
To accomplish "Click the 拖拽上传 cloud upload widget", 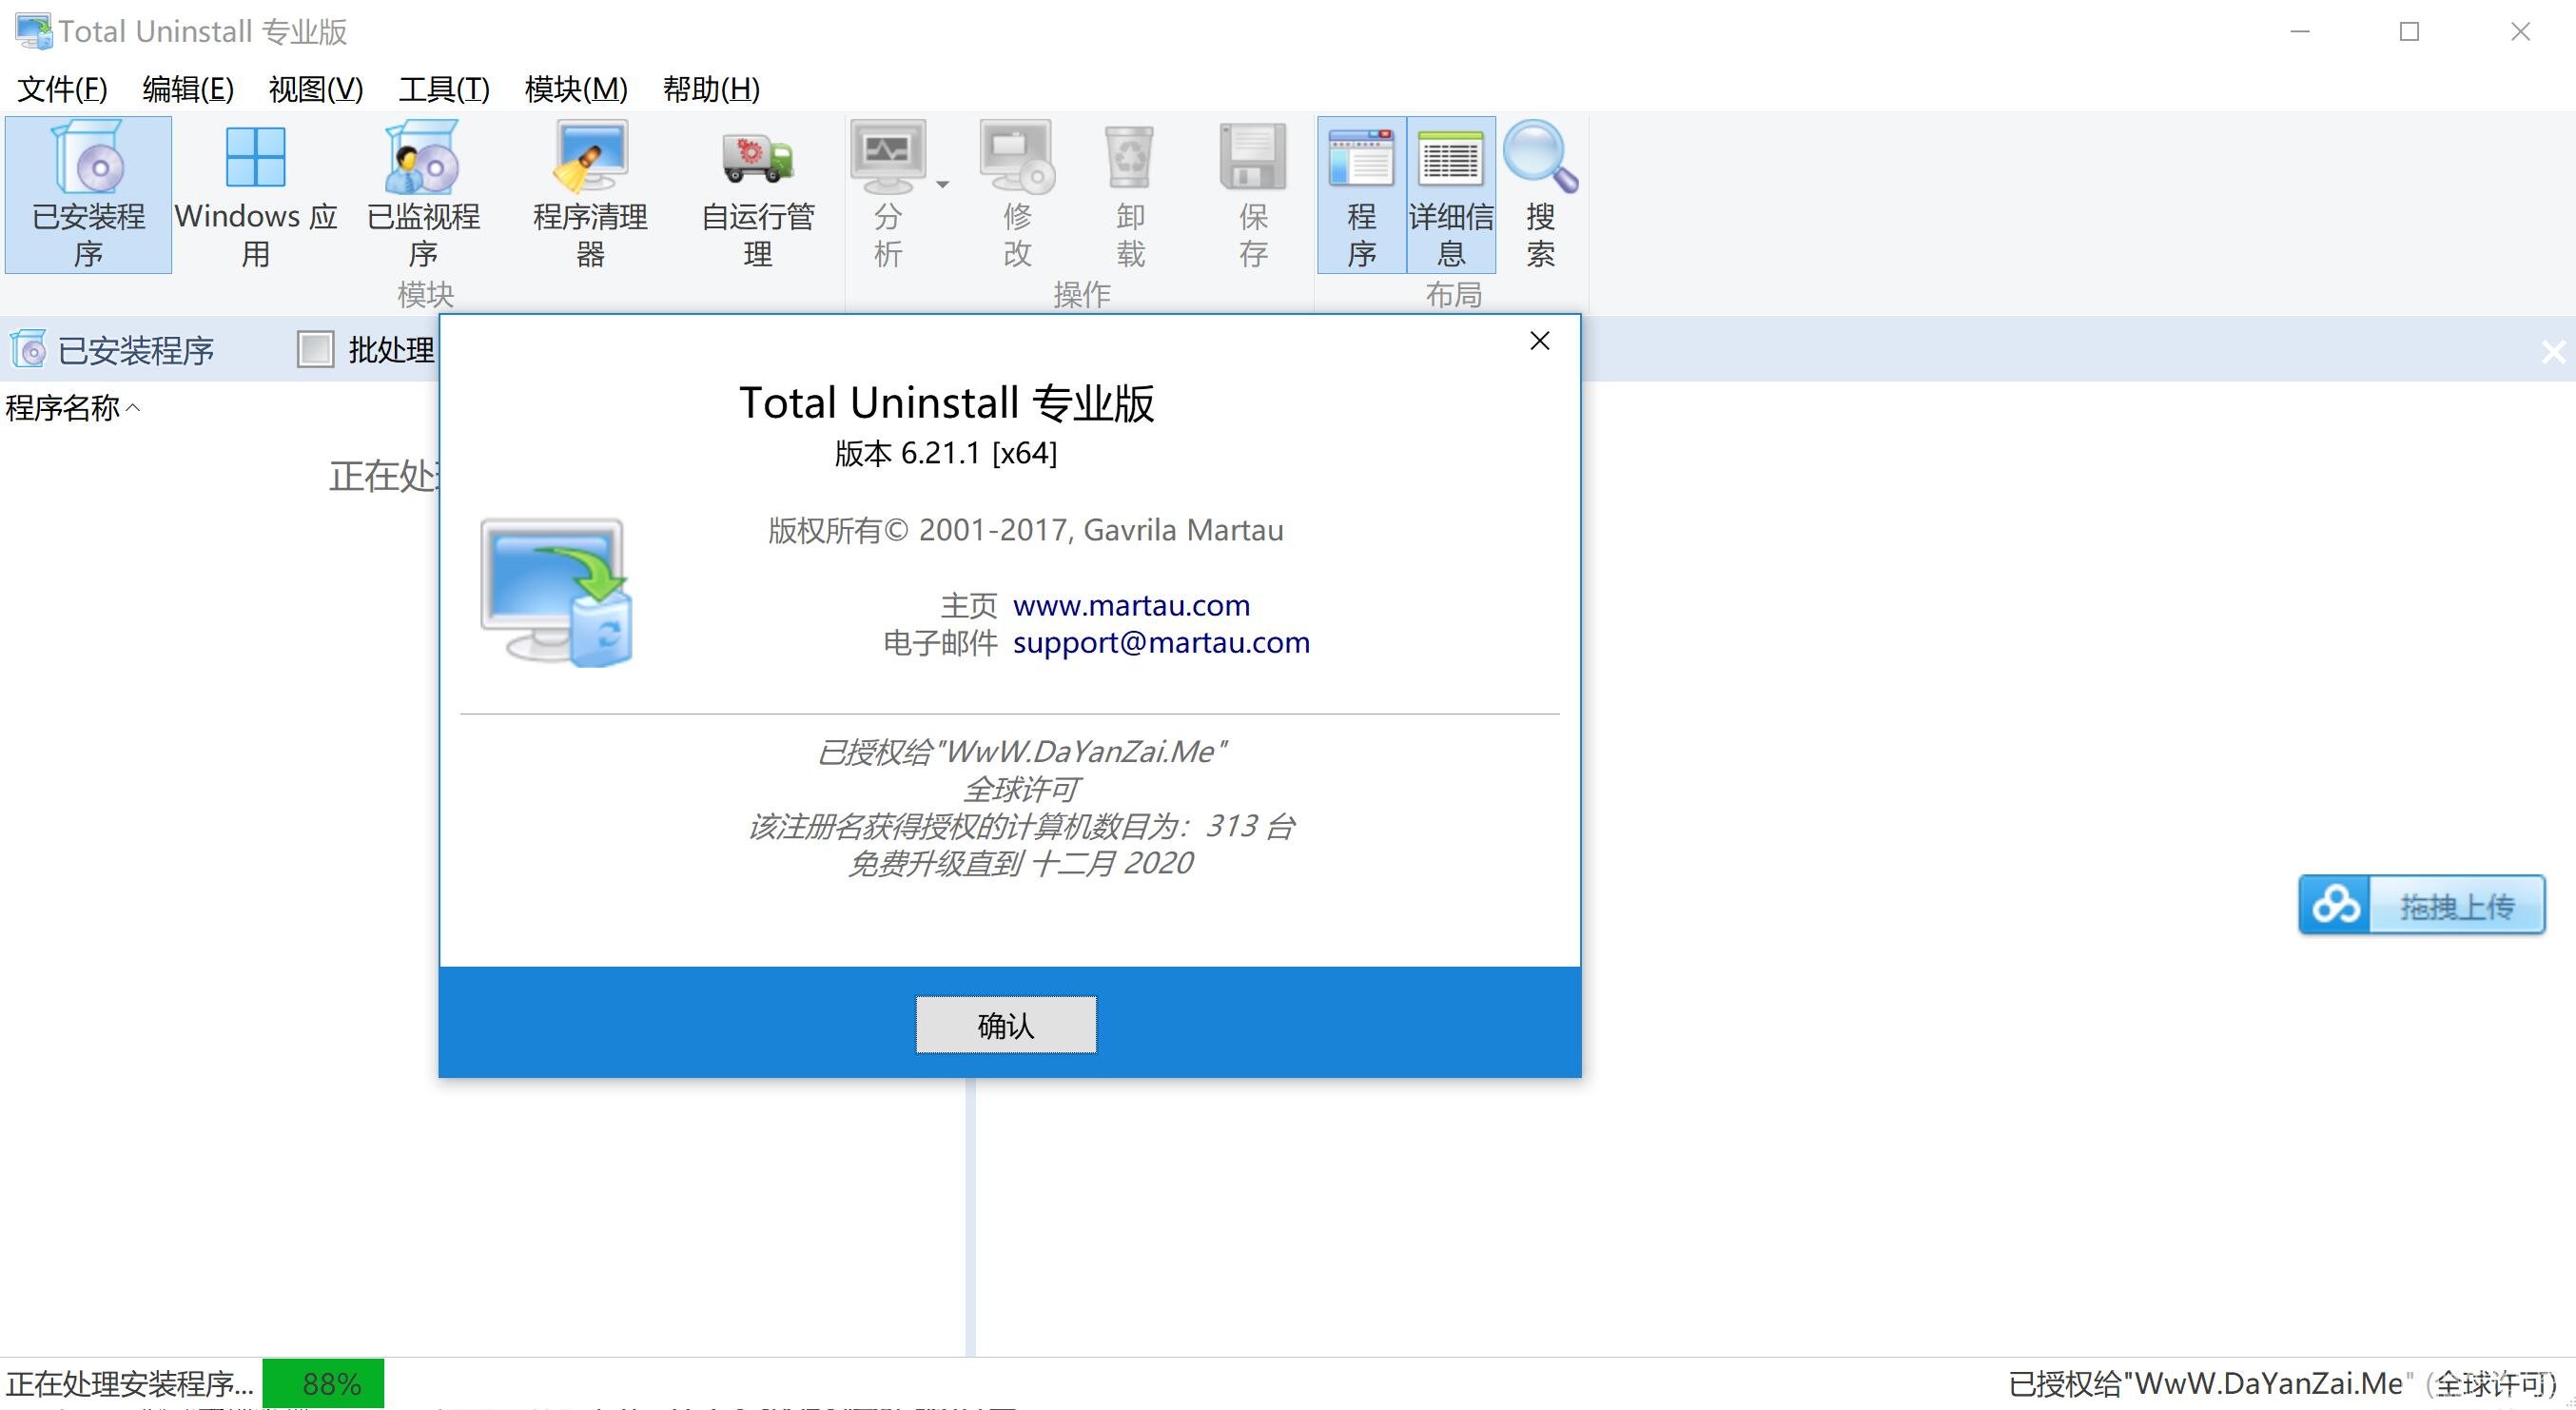I will [x=2422, y=905].
